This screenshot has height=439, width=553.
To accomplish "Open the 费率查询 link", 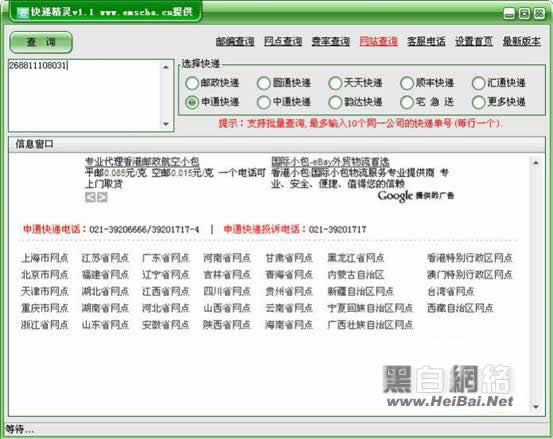I will tap(330, 42).
